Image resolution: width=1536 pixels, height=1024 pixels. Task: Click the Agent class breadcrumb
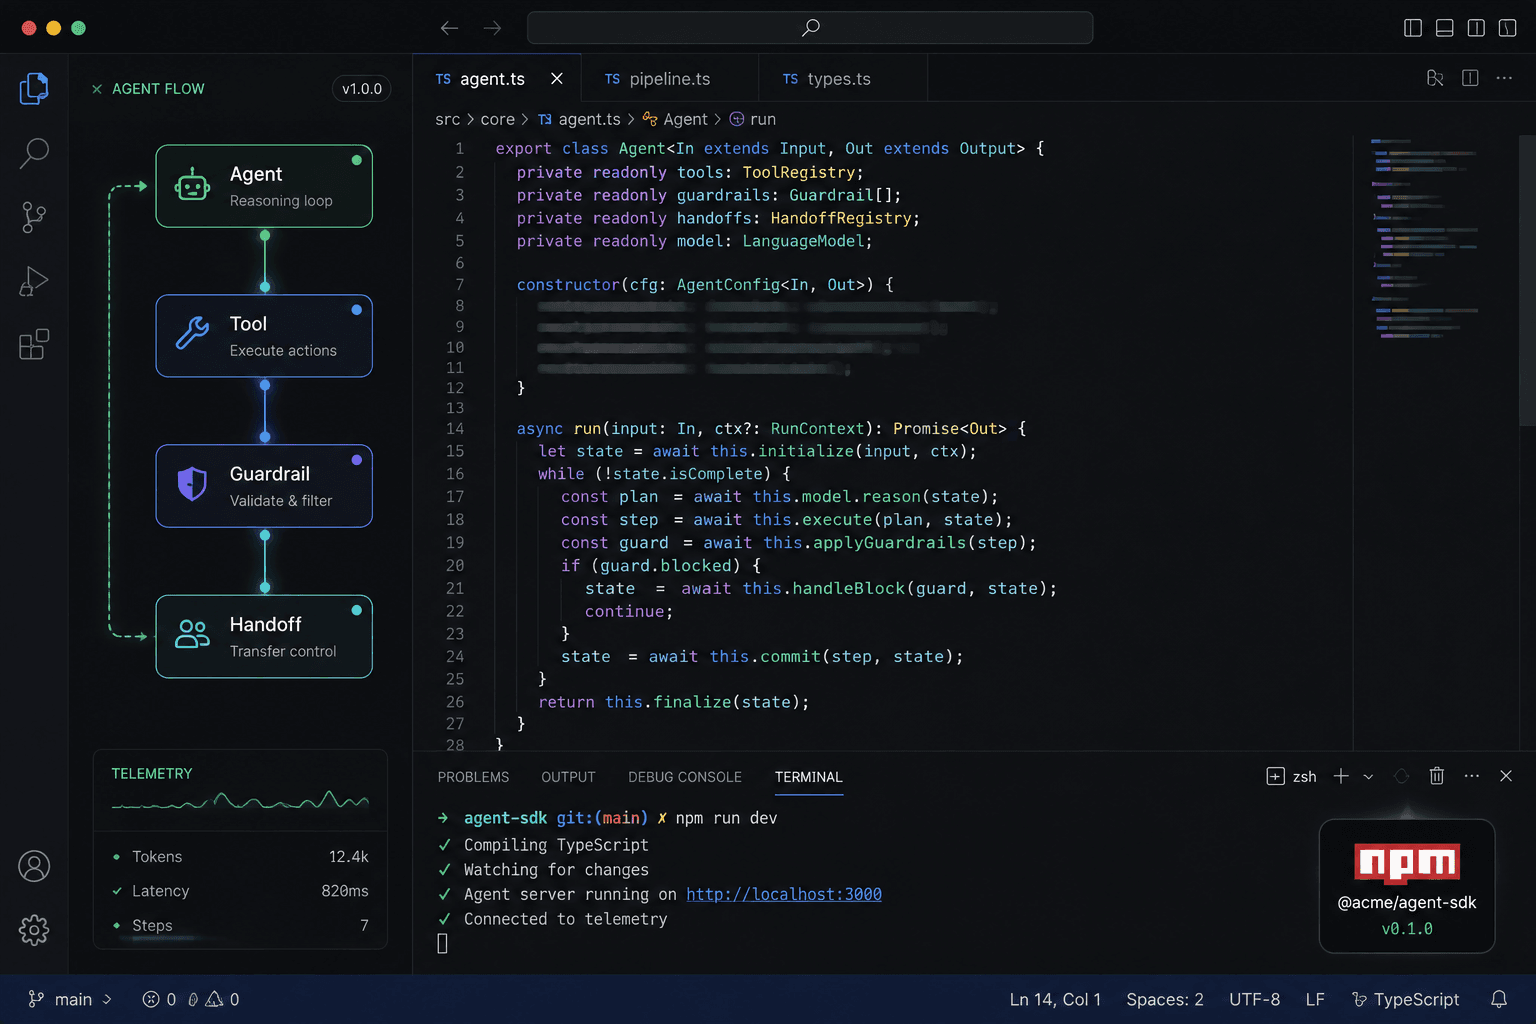(675, 119)
